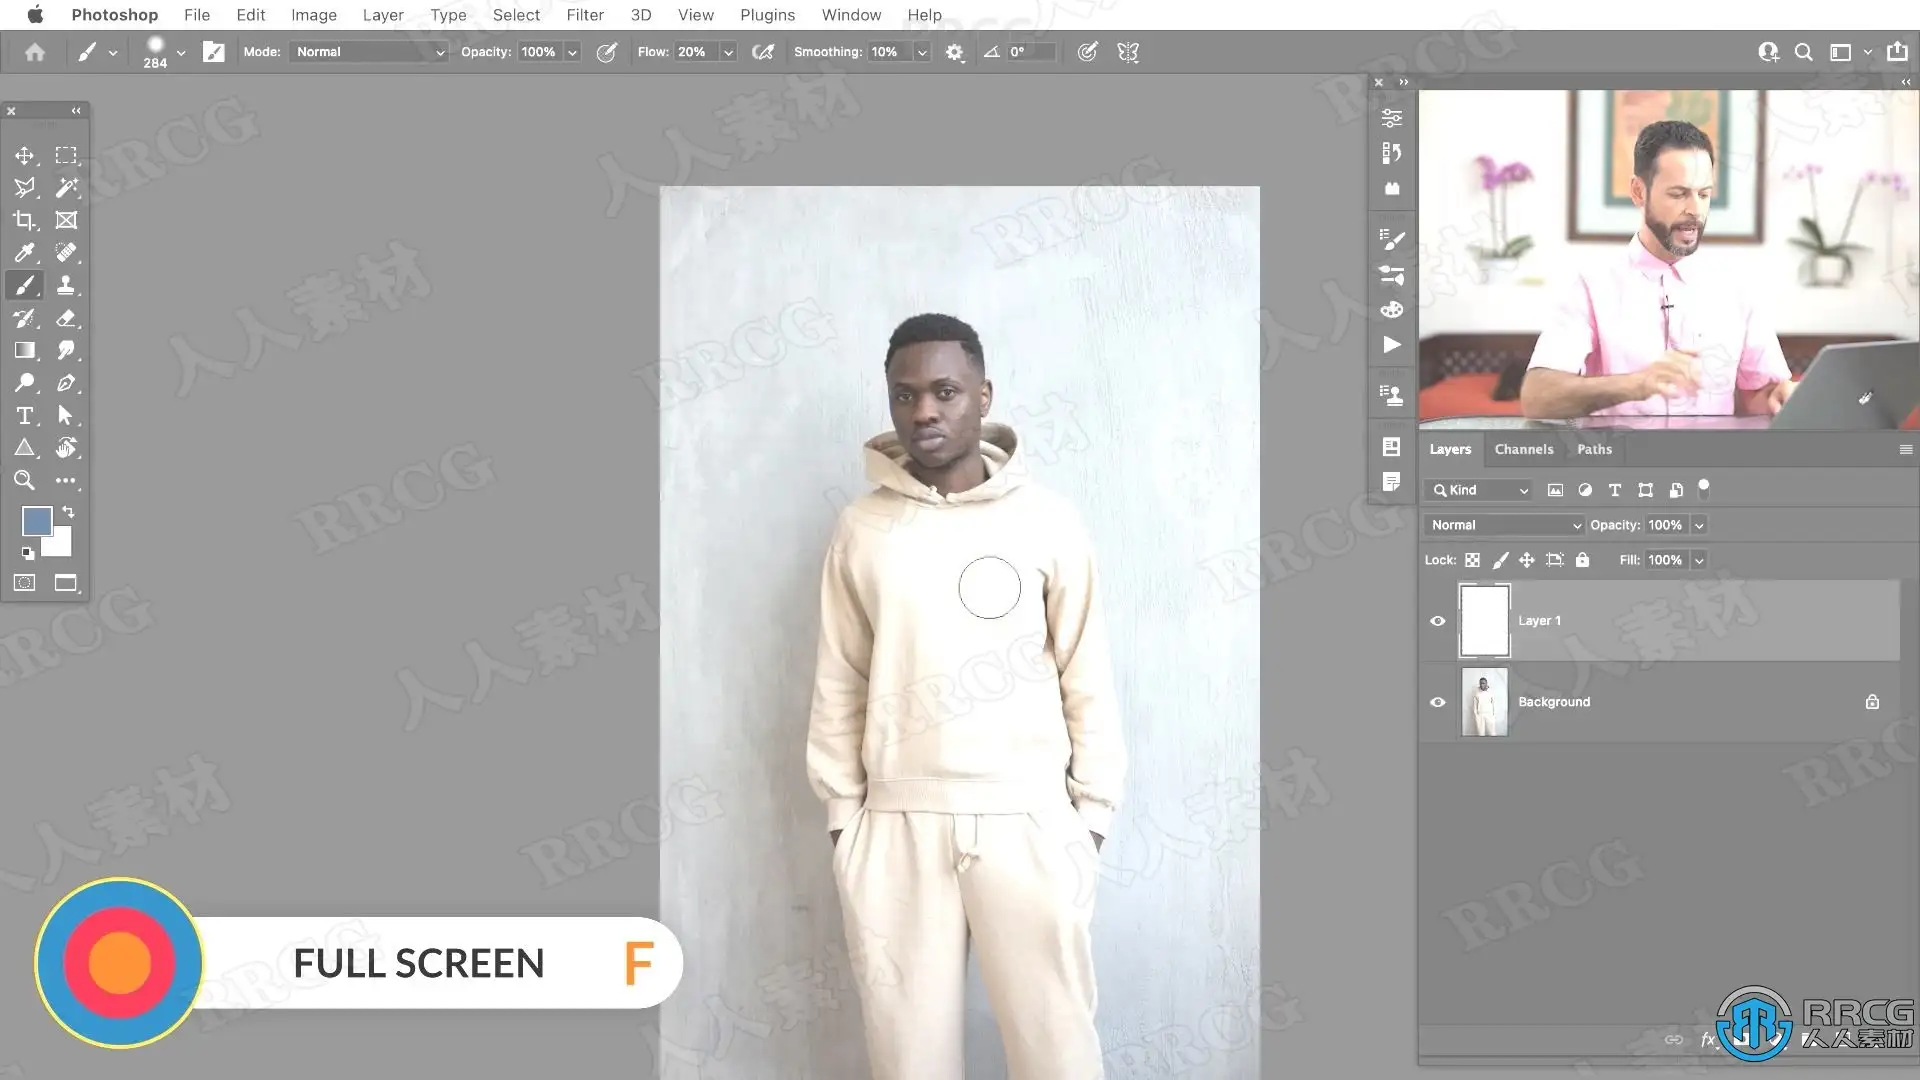Select the Shape tool
The height and width of the screenshot is (1080, 1920).
[24, 448]
